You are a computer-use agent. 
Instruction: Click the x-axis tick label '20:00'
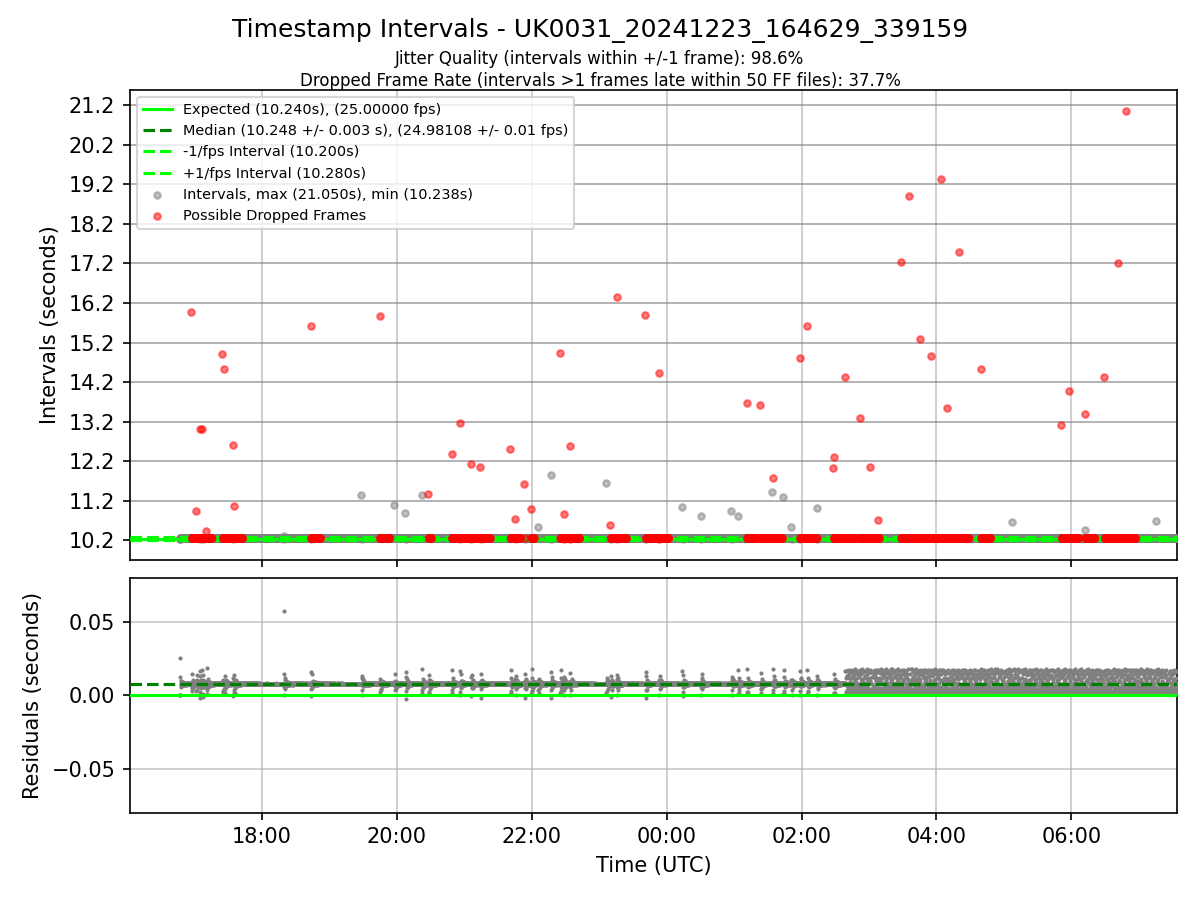click(x=397, y=835)
